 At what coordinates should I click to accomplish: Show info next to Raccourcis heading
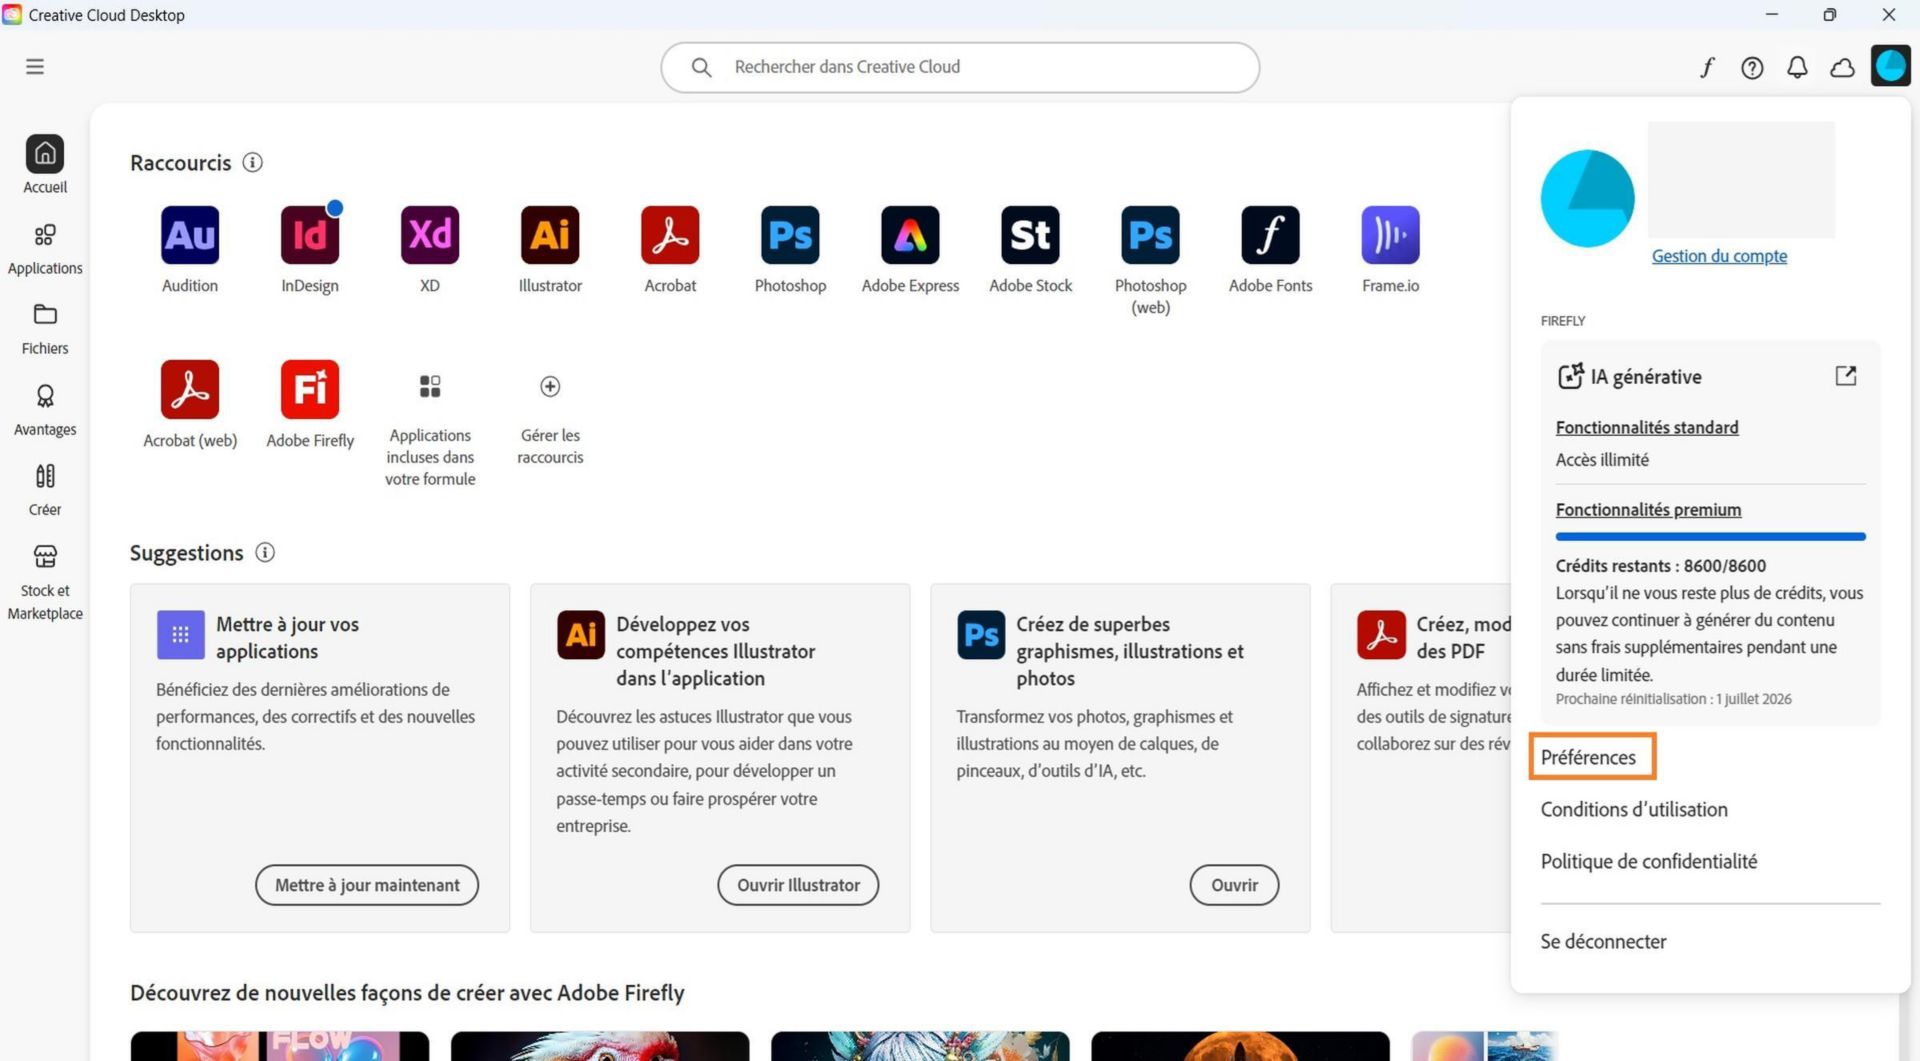252,162
